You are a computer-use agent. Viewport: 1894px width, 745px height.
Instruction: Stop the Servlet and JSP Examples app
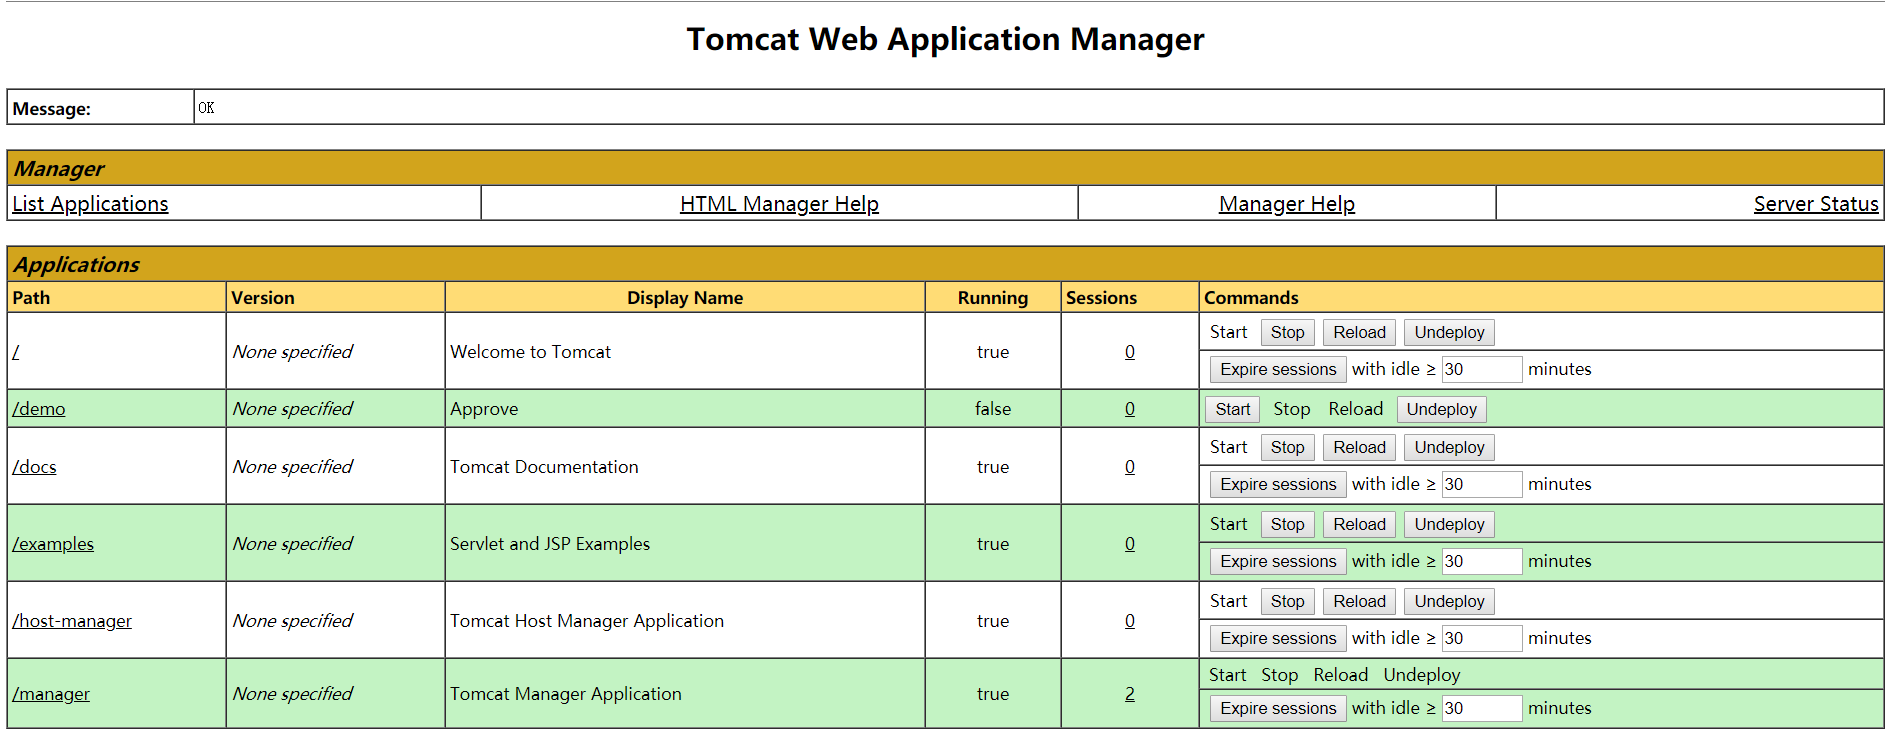(x=1287, y=525)
